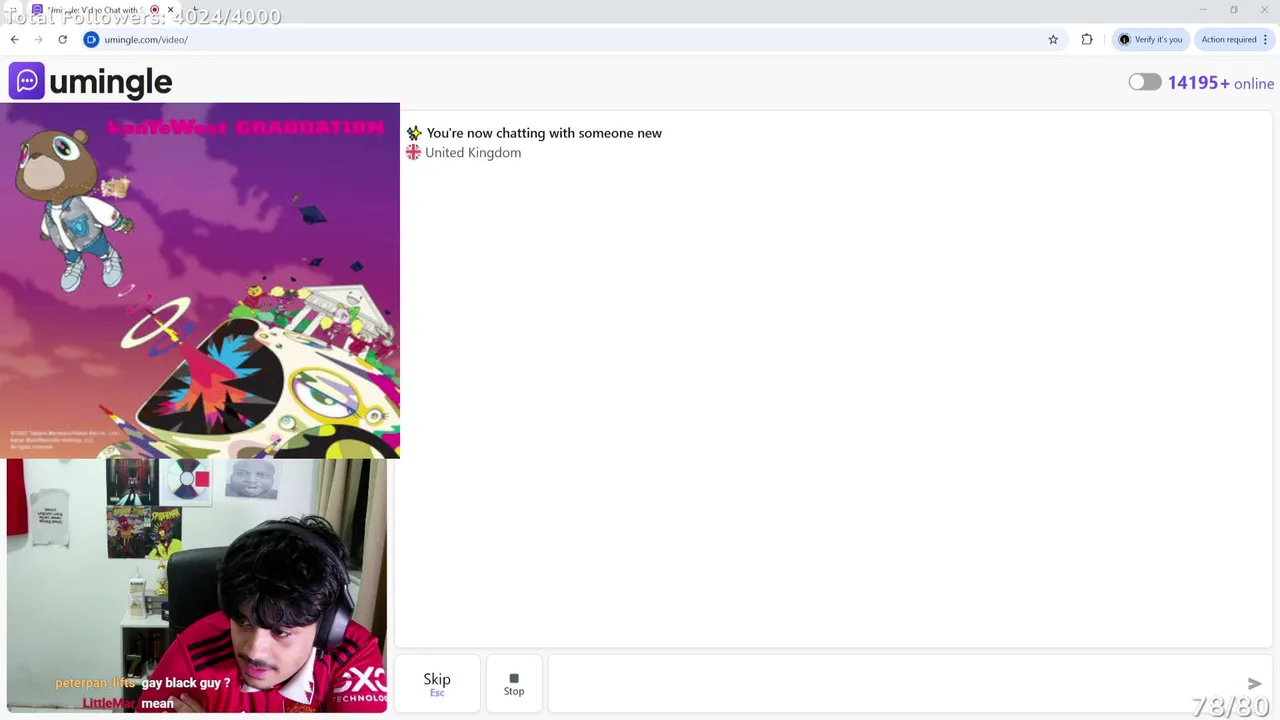Screen dimensions: 1280x720
Task: Click the star icon beside chat notice
Action: [413, 132]
